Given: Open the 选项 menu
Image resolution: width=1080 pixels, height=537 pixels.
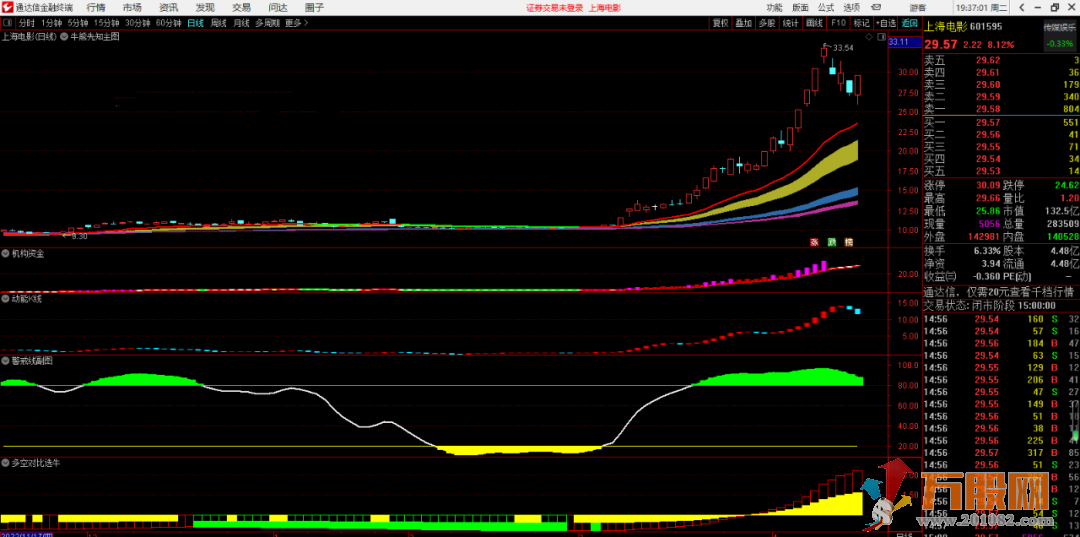Looking at the screenshot, I should 851,8.
